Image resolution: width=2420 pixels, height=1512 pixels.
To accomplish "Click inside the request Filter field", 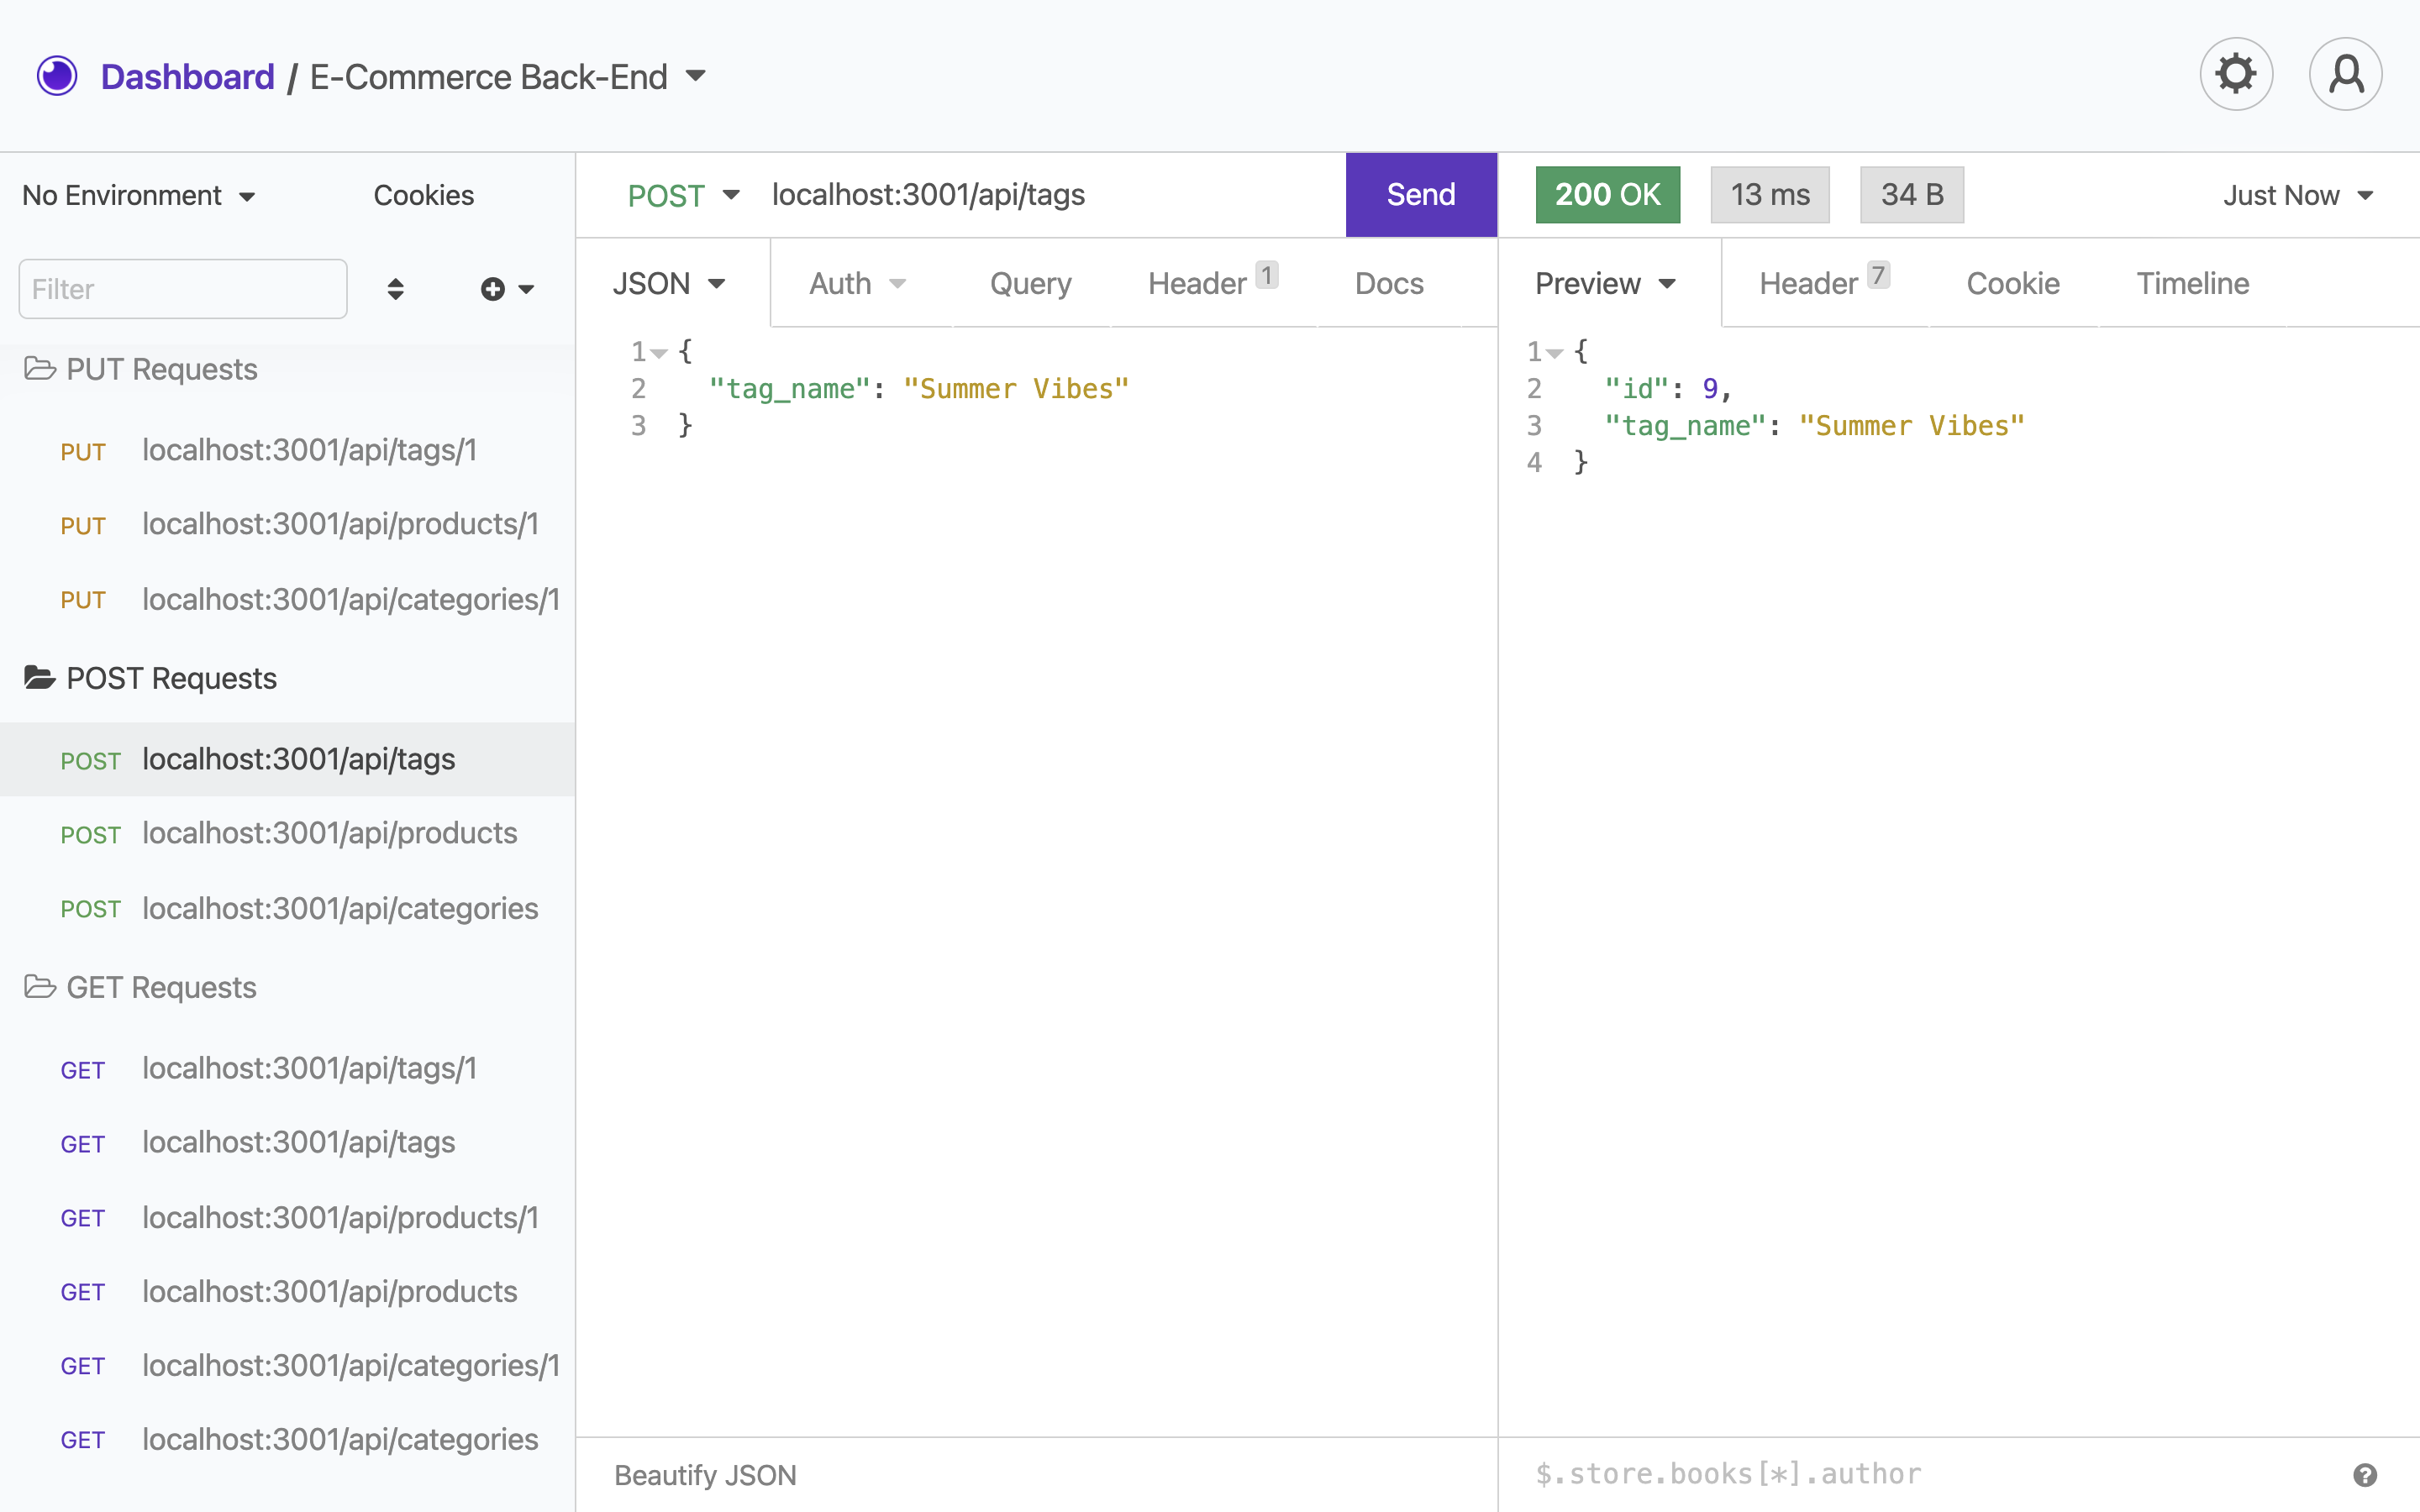I will (x=182, y=288).
